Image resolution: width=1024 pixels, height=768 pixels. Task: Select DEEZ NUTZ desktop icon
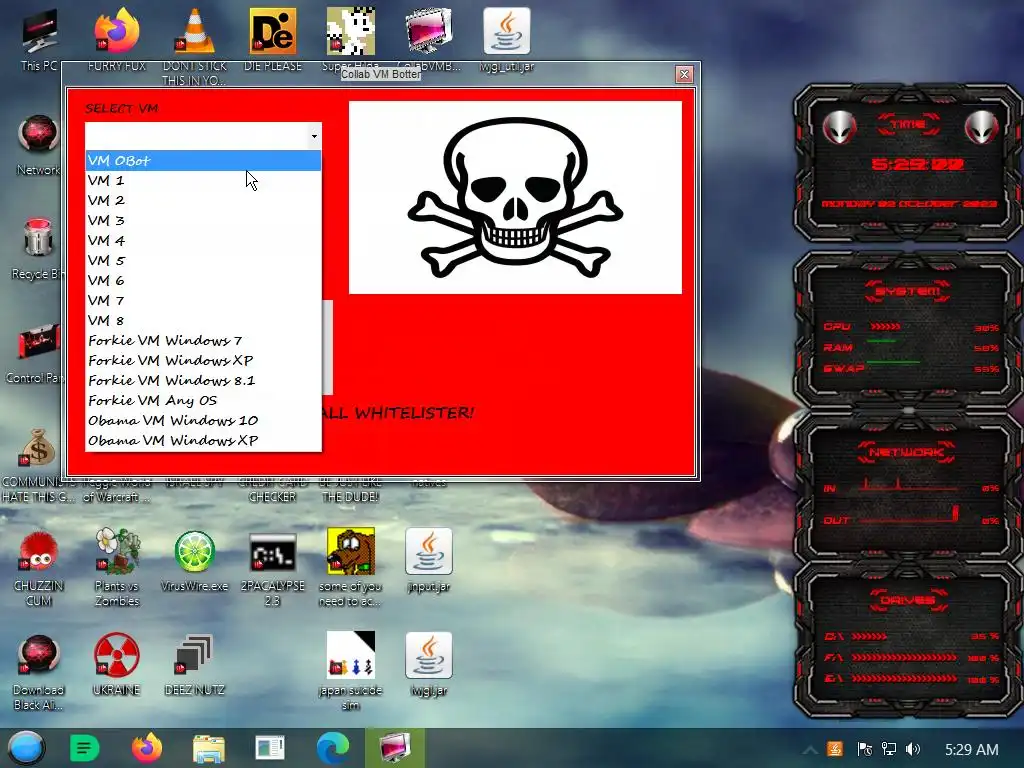[x=195, y=665]
